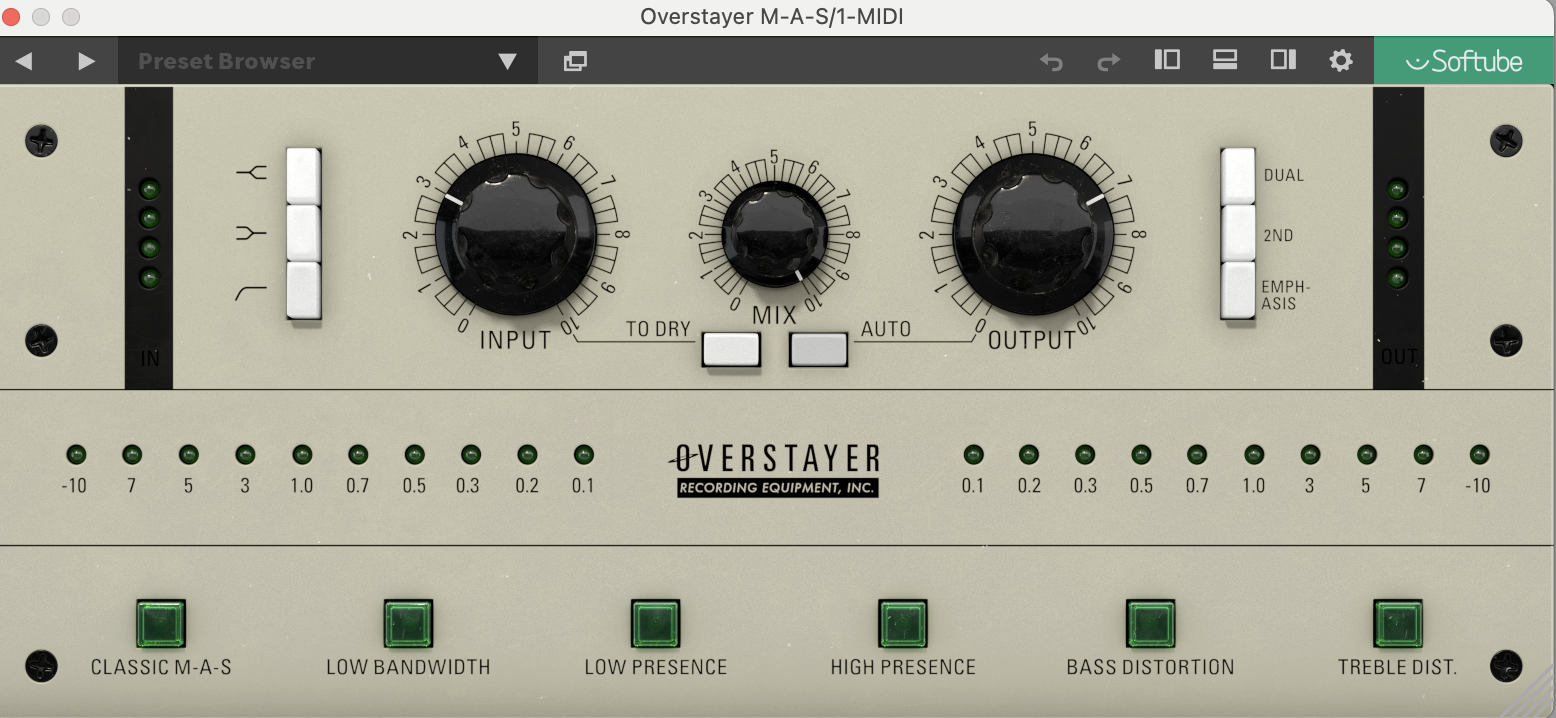Toggle the middle merge-input white switch
1556x718 pixels.
(304, 233)
